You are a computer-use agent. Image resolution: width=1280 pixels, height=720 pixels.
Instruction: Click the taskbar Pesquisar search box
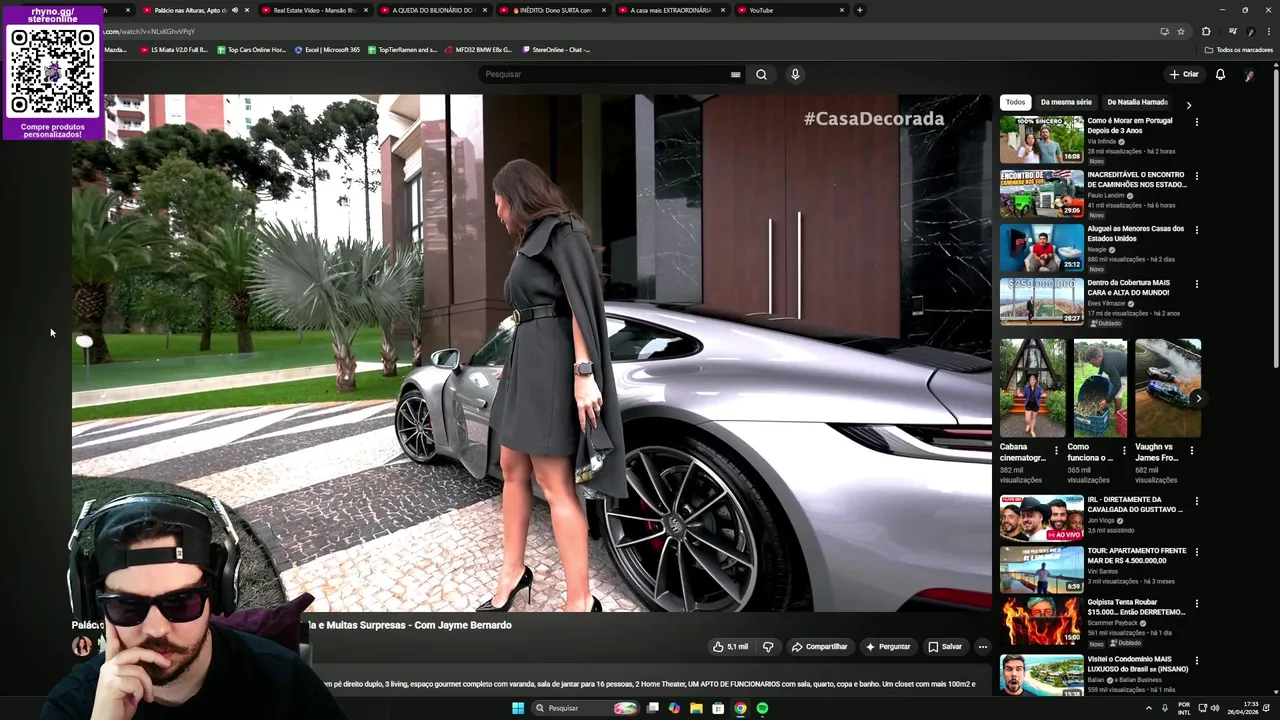585,708
